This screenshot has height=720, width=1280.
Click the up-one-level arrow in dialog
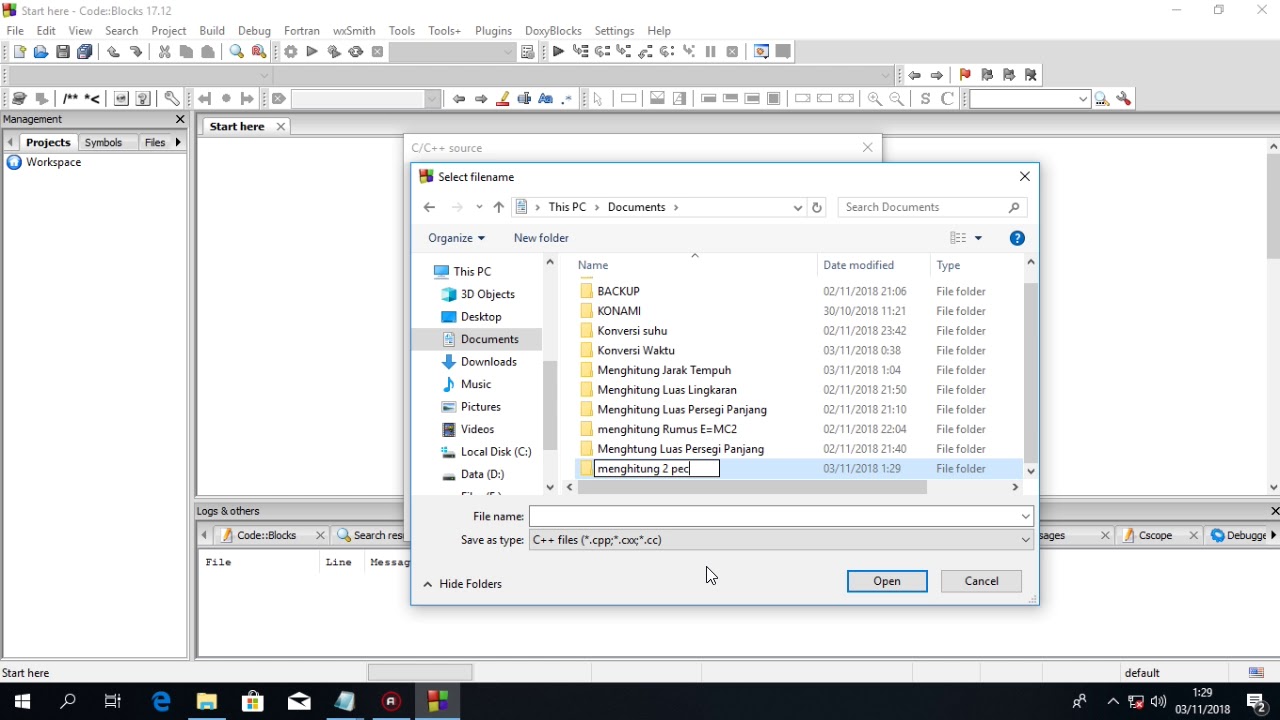498,207
